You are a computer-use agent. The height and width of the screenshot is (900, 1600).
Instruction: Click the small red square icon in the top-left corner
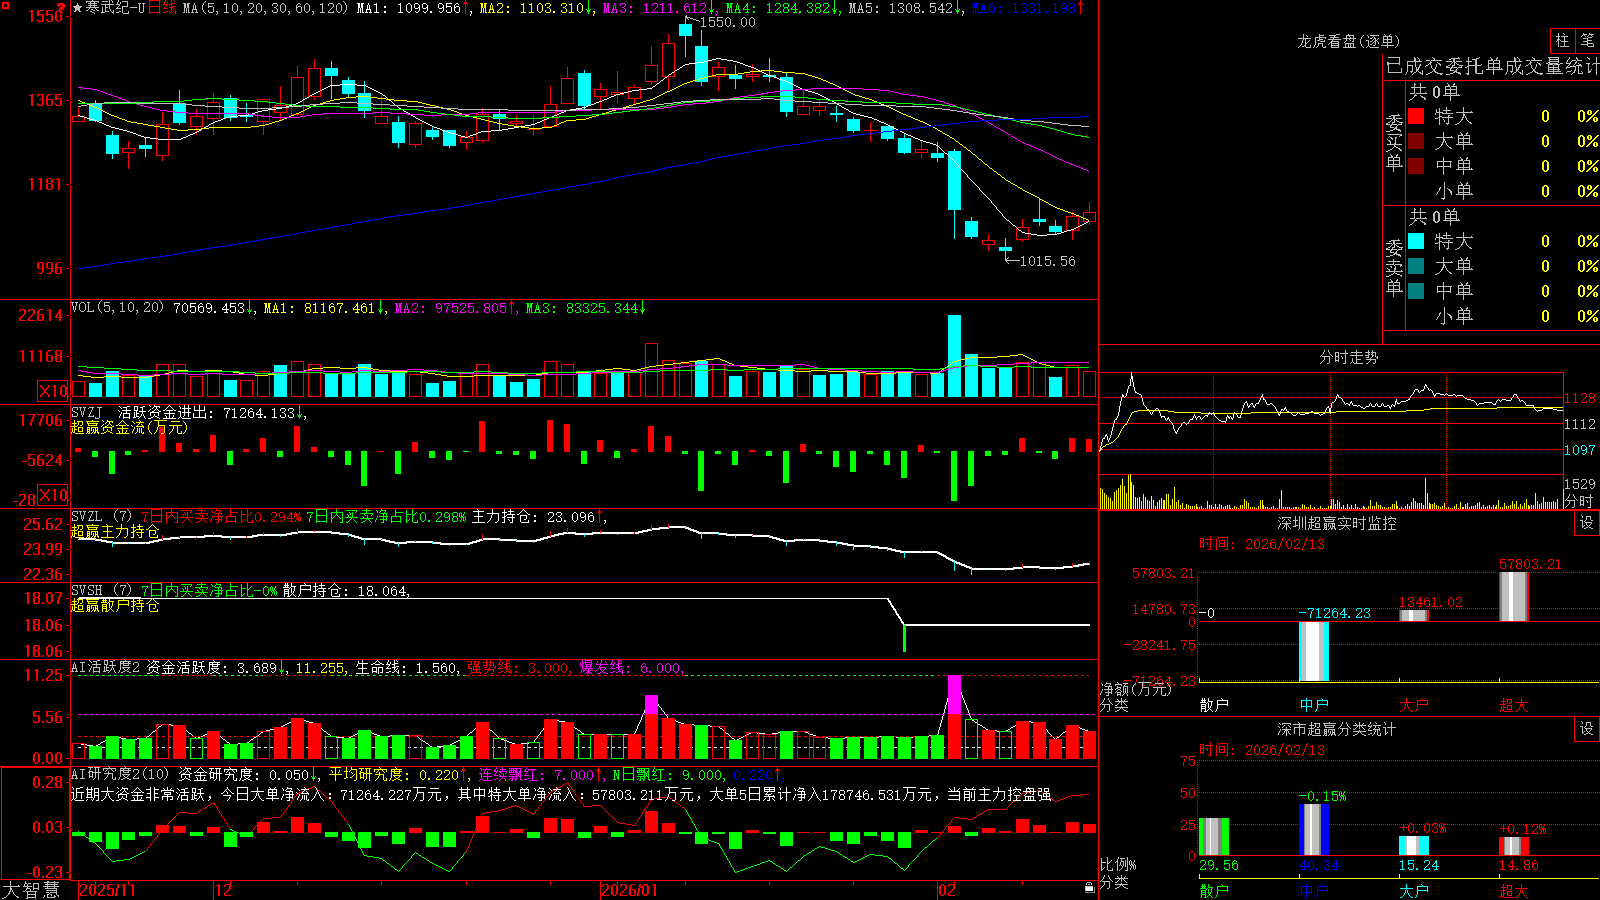click(4, 4)
